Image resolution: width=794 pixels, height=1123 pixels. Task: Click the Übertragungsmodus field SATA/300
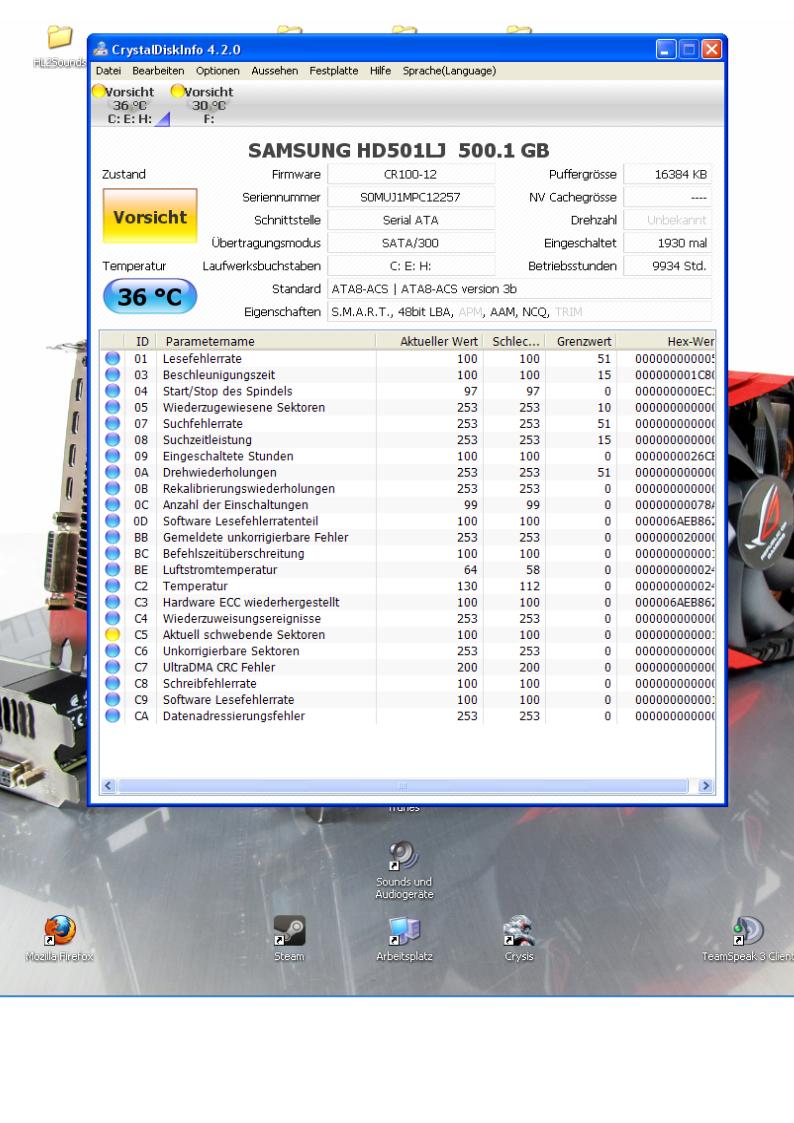[x=410, y=243]
